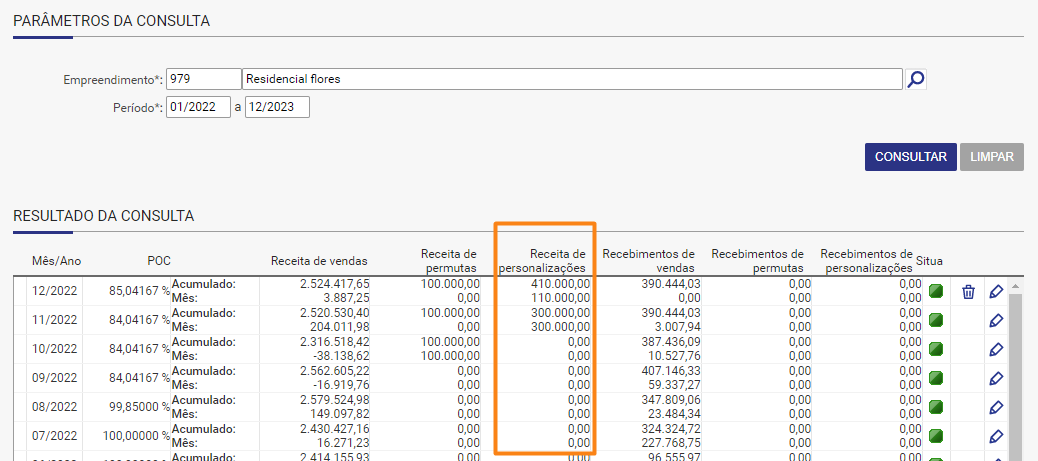The width and height of the screenshot is (1038, 461).
Task: Click POC value 99,85000 %
Action: coord(139,408)
